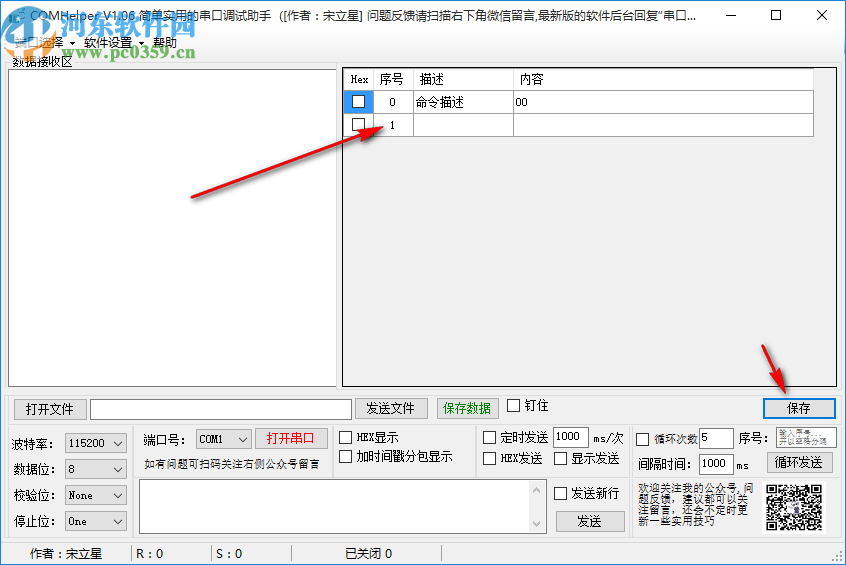The height and width of the screenshot is (565, 846).
Task: Check the Hex box for row 0
Action: (358, 101)
